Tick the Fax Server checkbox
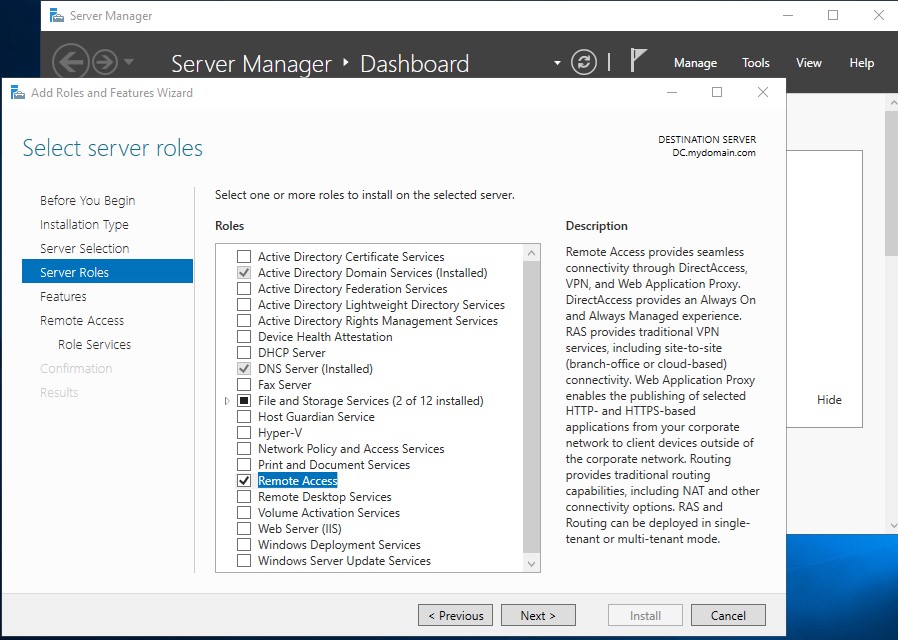Image resolution: width=898 pixels, height=640 pixels. 244,385
